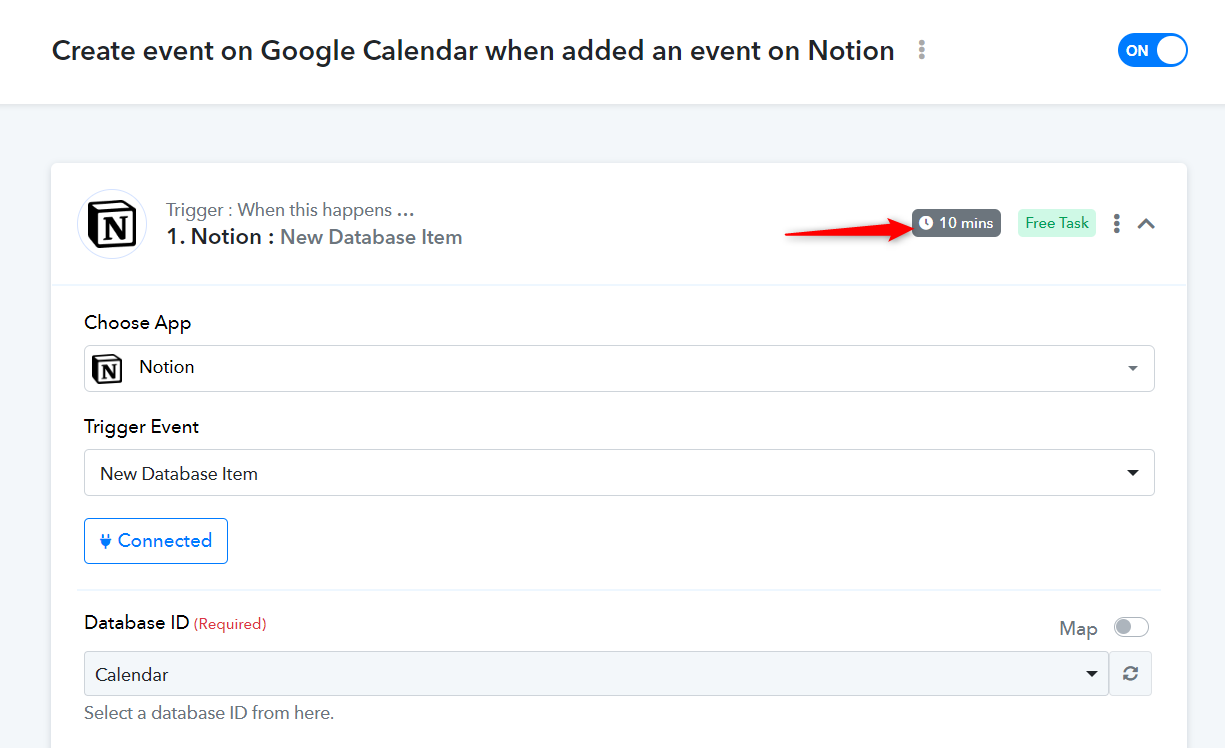1225x748 pixels.
Task: Collapse the Notion trigger step
Action: [x=1146, y=224]
